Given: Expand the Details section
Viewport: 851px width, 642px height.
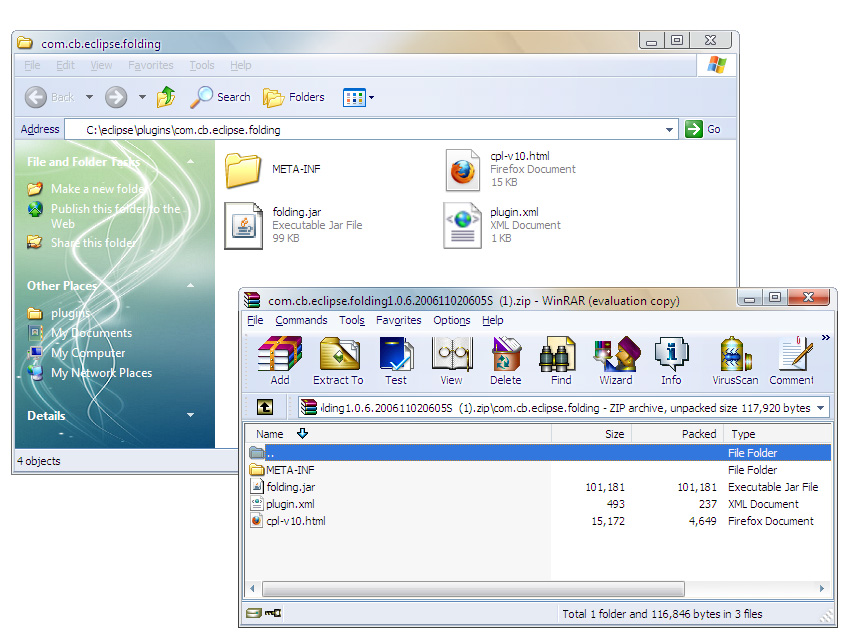Looking at the screenshot, I should (190, 415).
